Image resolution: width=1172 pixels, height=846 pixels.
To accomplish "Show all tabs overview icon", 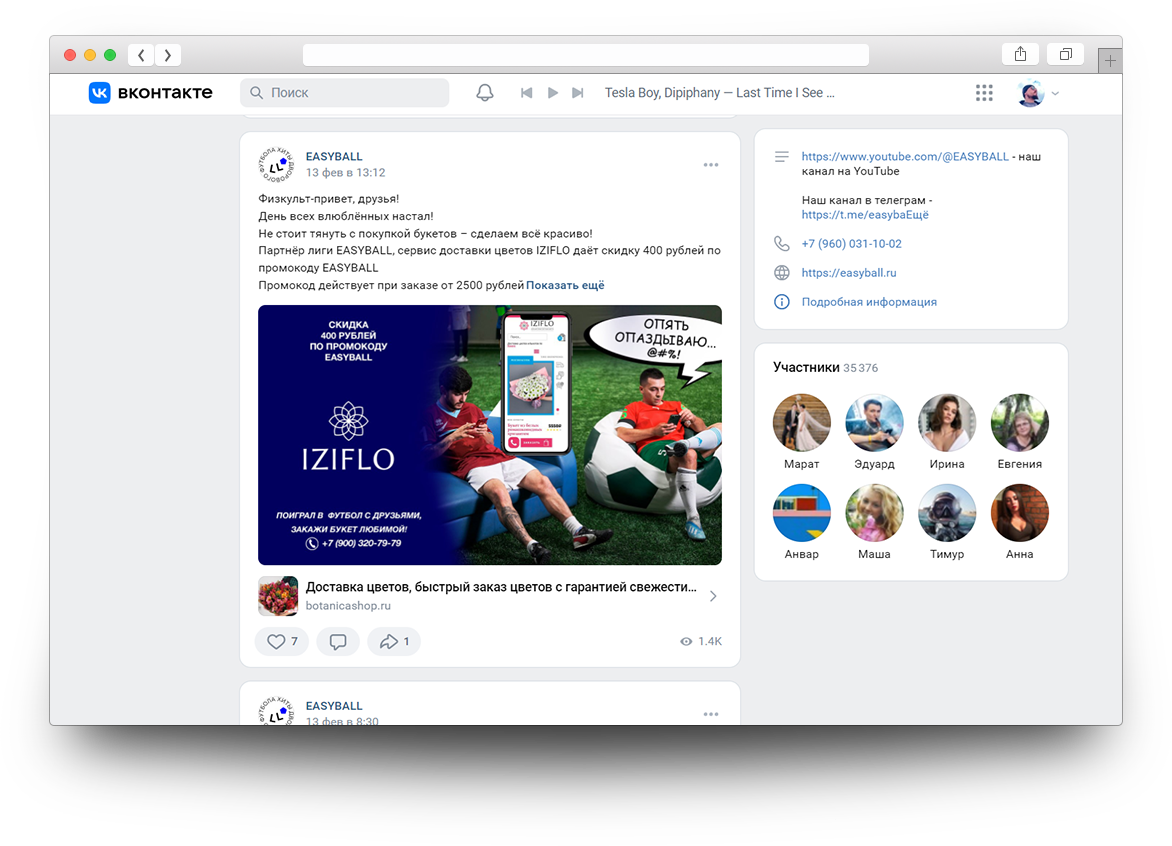I will (1066, 54).
